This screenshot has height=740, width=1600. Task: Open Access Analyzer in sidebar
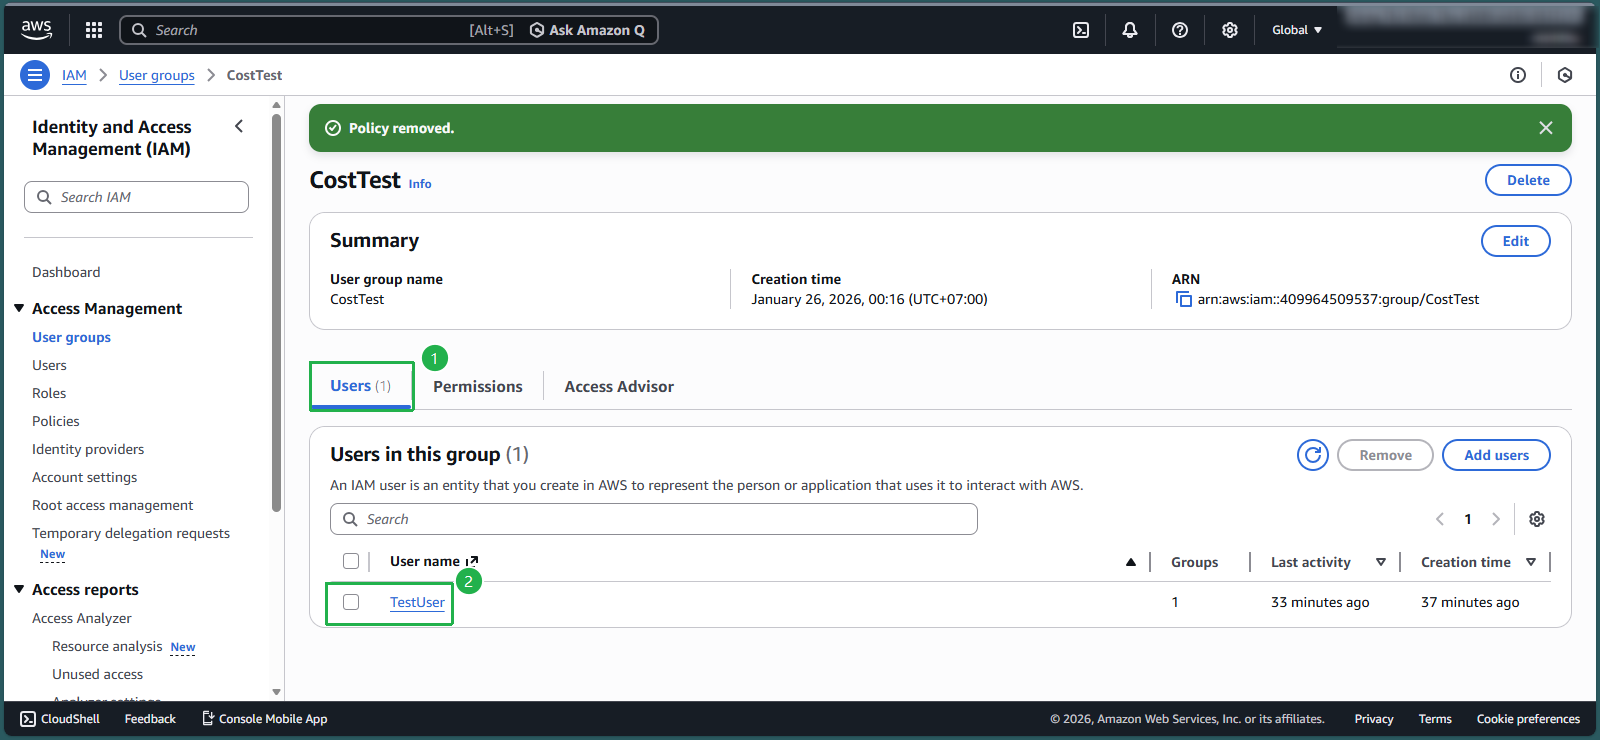click(82, 618)
